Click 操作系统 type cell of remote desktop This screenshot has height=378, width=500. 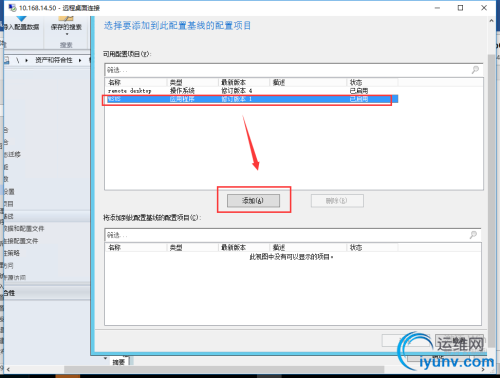[182, 91]
